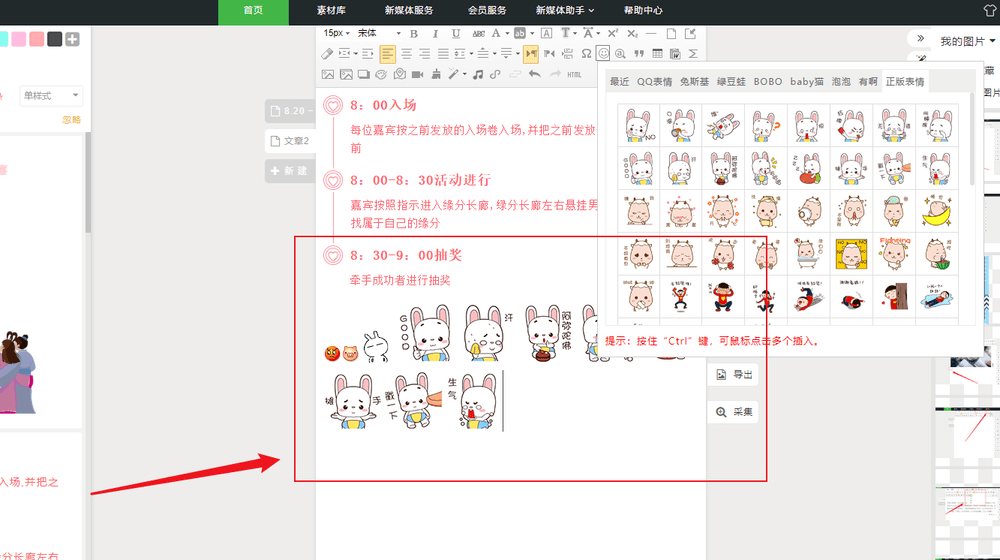Switch to the 兔斯基 emoticon tab
Viewport: 1000px width, 560px height.
(x=694, y=82)
